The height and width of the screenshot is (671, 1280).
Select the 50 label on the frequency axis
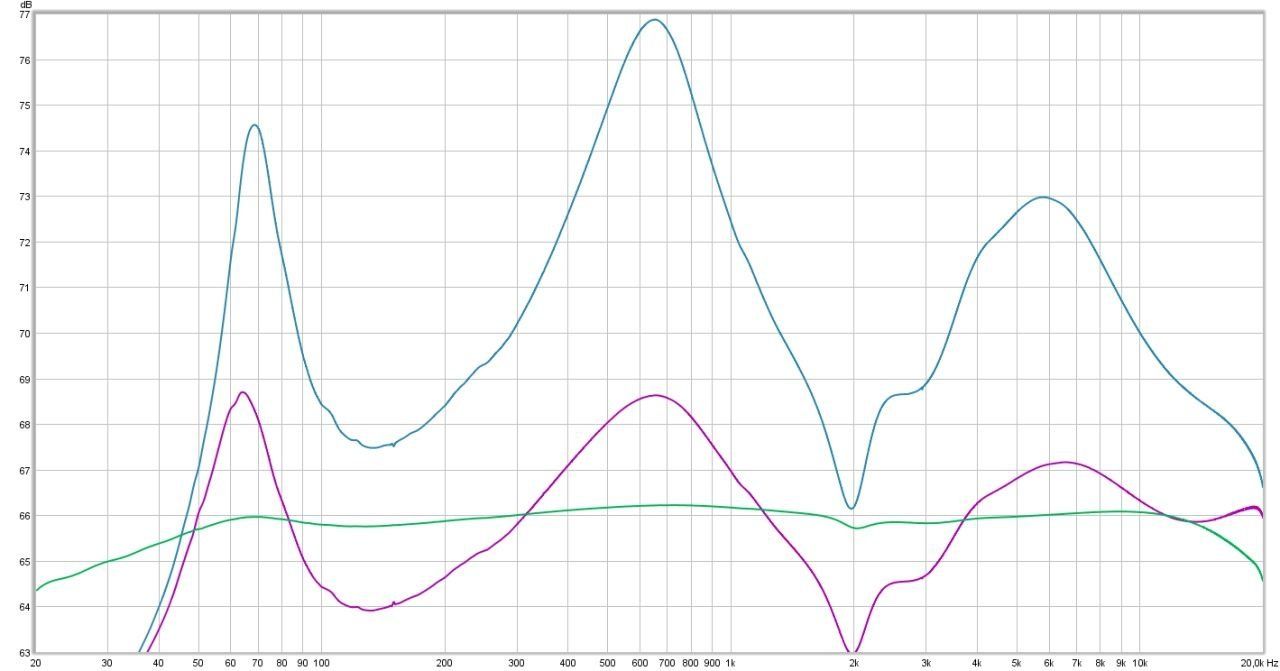198,663
